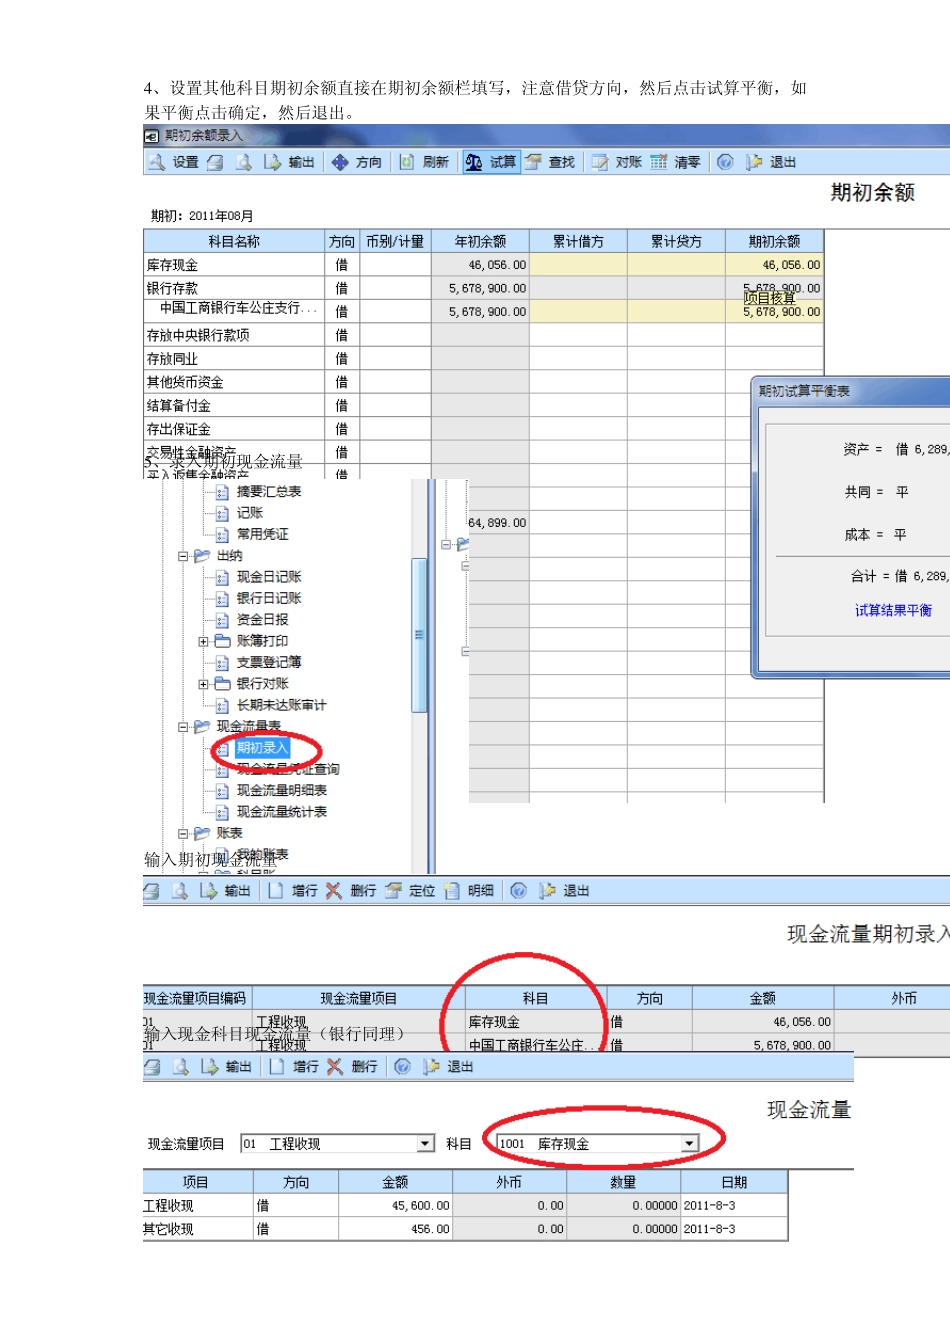Click the navigation tree vertical scrollbar
This screenshot has height=1344, width=950.
coord(419,635)
